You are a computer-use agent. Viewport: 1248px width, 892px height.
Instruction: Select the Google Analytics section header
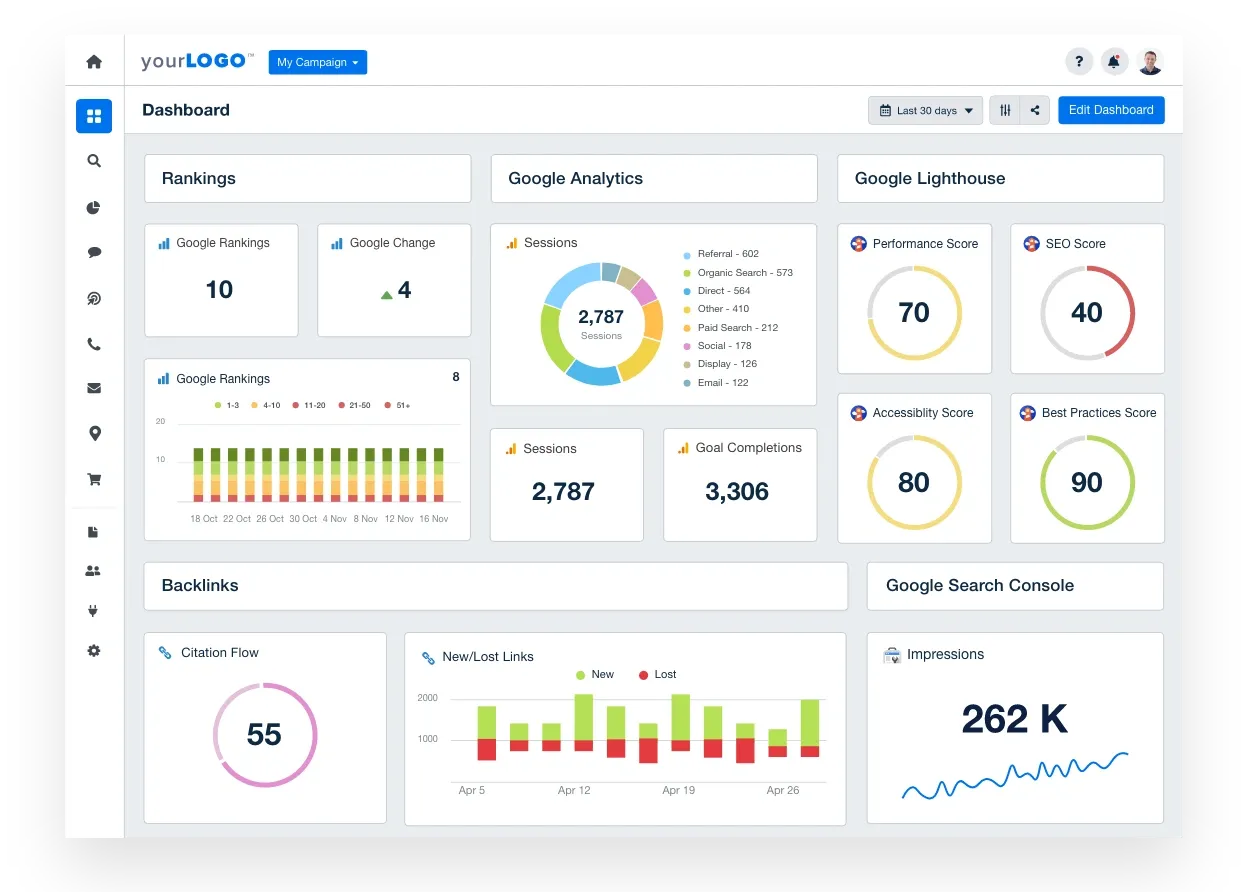click(x=654, y=179)
